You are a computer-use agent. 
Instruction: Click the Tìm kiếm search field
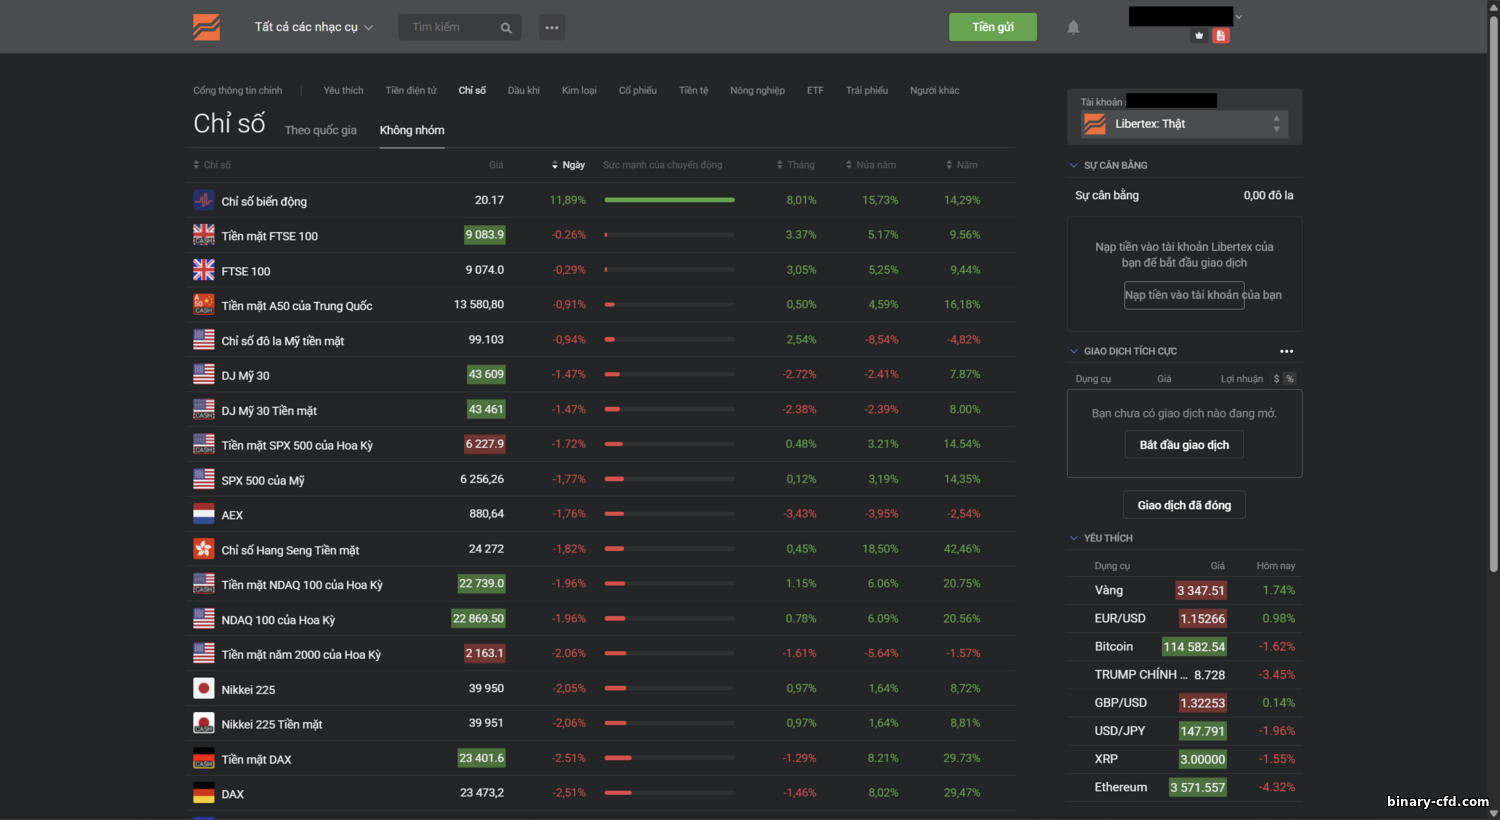click(450, 27)
